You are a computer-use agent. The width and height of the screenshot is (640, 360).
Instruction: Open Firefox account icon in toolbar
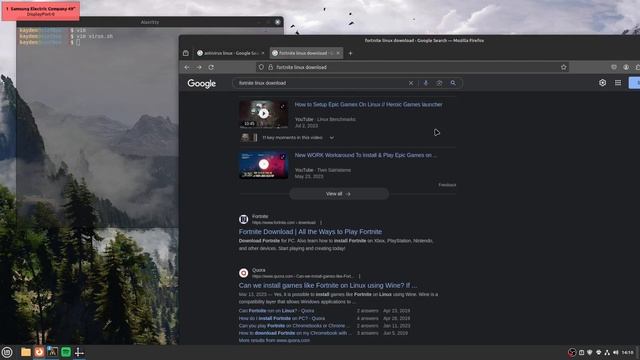pyautogui.click(x=626, y=67)
